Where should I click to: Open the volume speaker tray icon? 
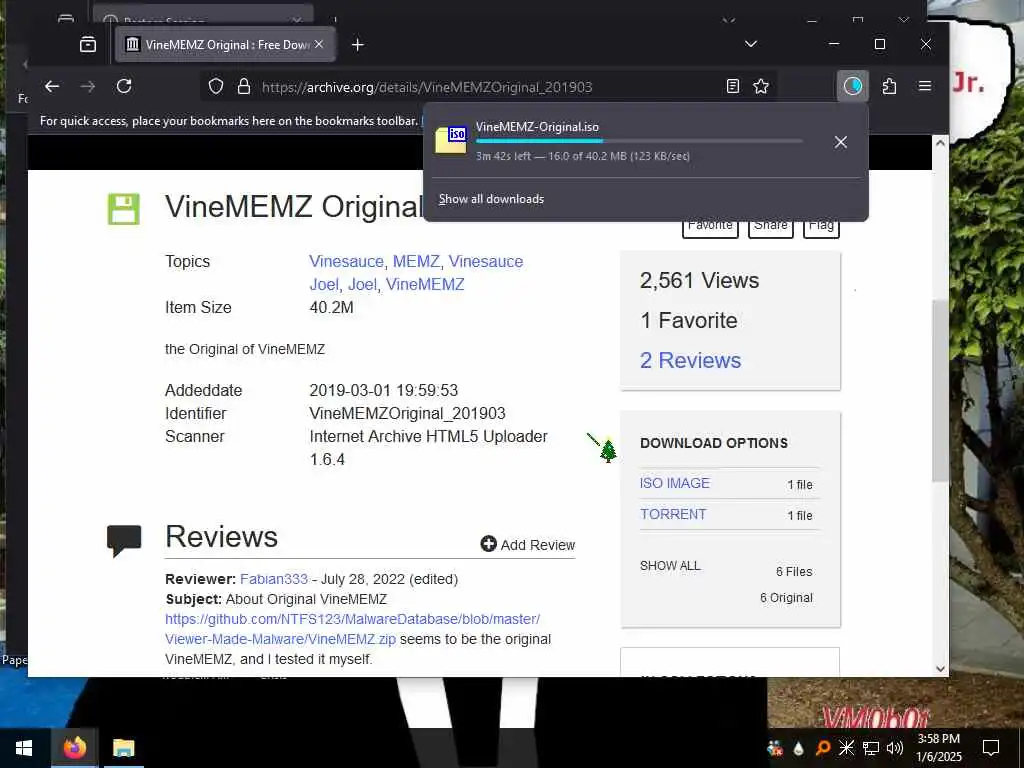(x=895, y=748)
